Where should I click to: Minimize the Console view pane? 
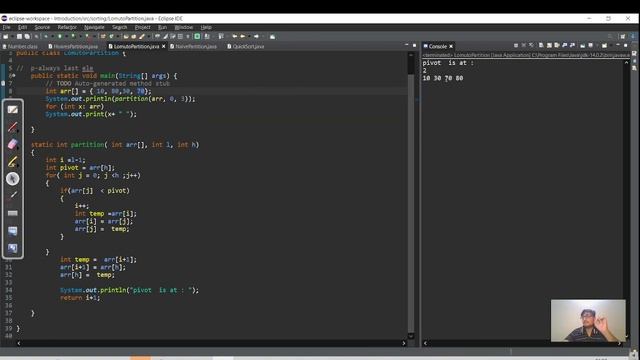pos(618,45)
